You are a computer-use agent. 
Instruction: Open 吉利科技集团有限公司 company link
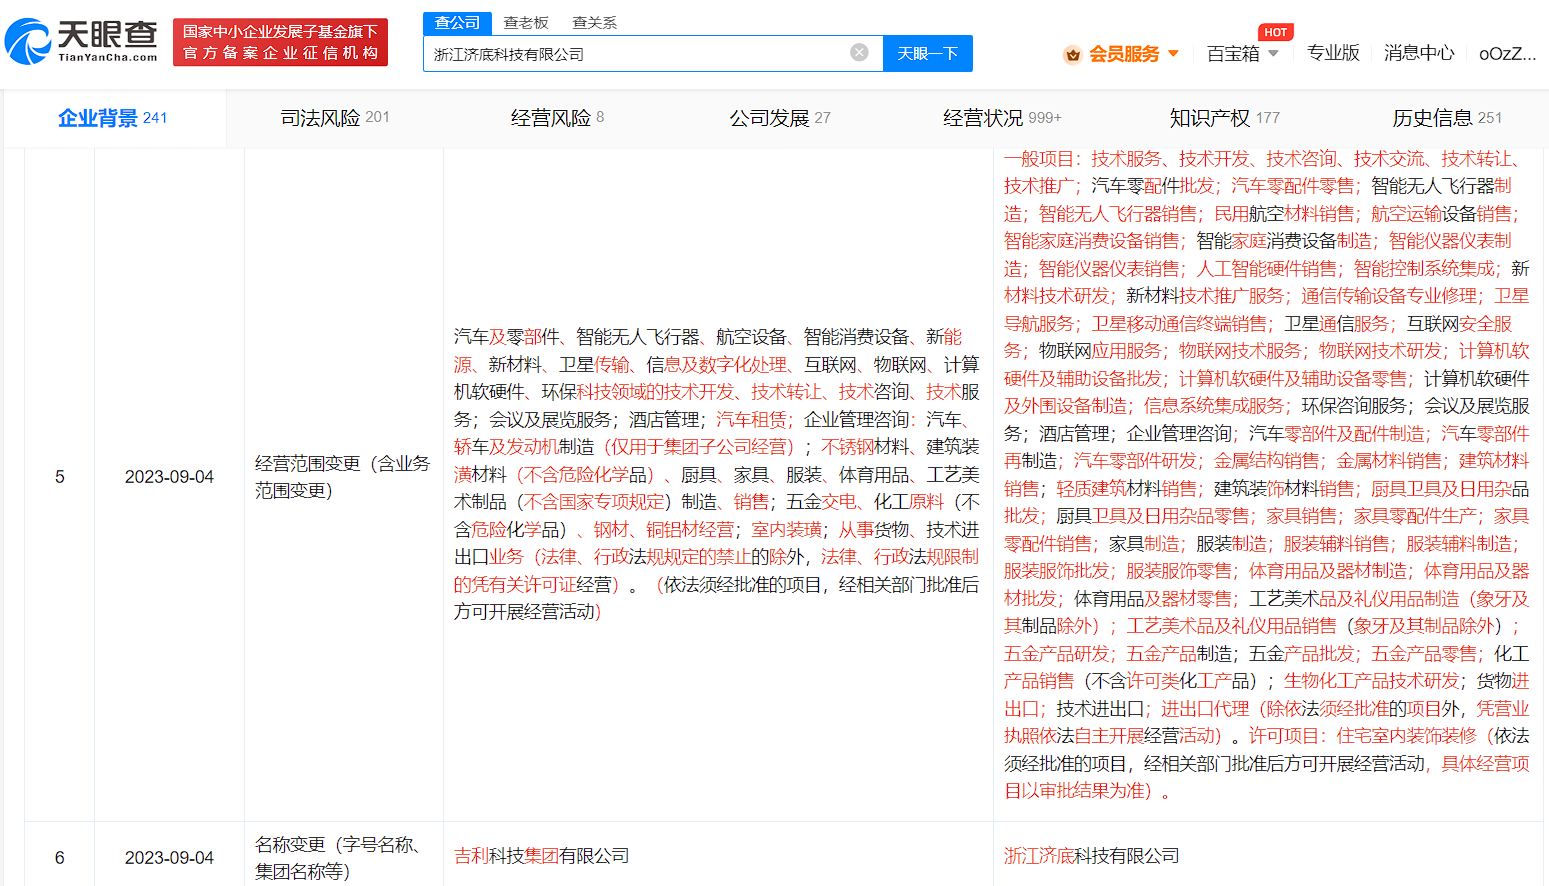pos(542,856)
